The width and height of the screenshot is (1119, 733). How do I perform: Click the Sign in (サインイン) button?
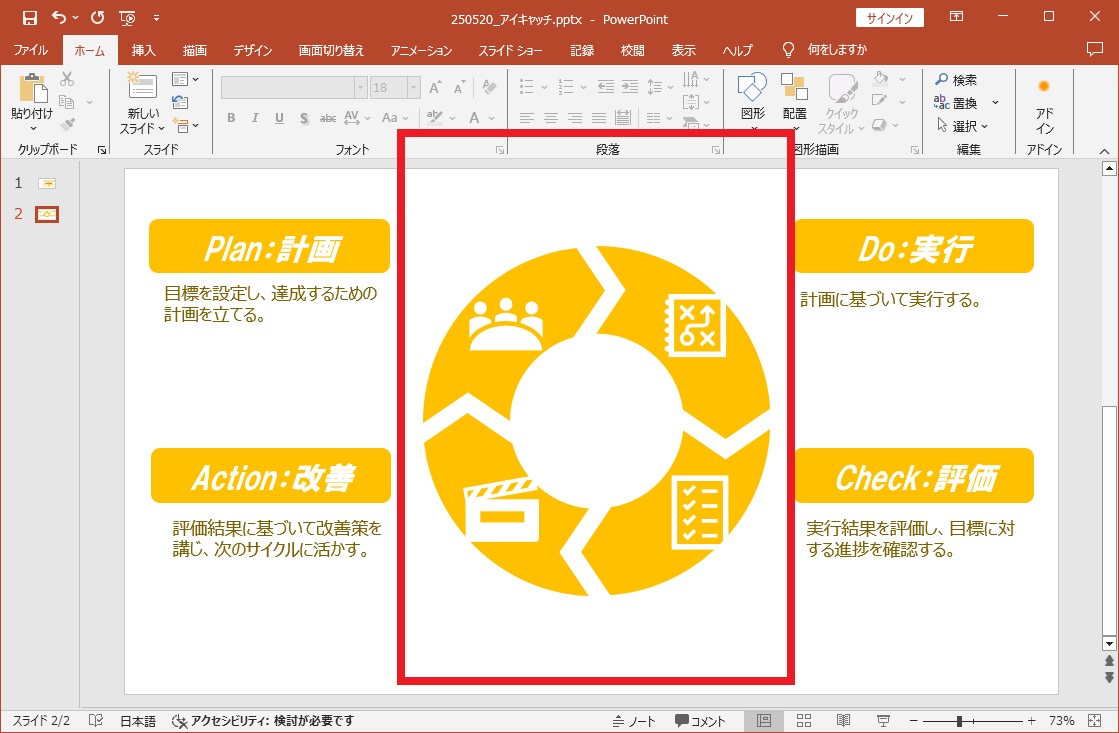pyautogui.click(x=889, y=18)
